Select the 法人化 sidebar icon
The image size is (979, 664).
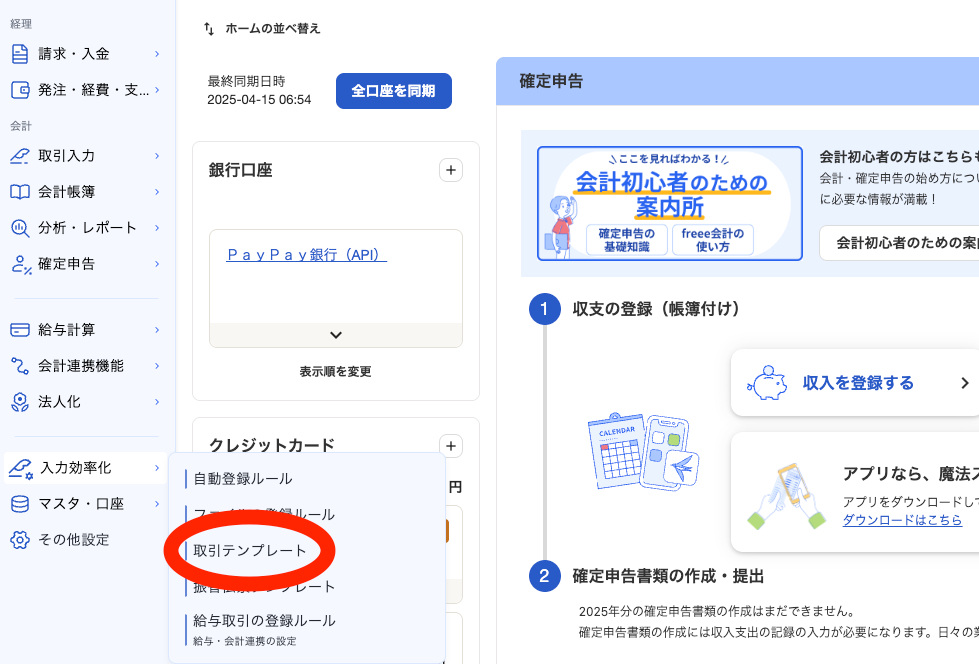pos(22,401)
